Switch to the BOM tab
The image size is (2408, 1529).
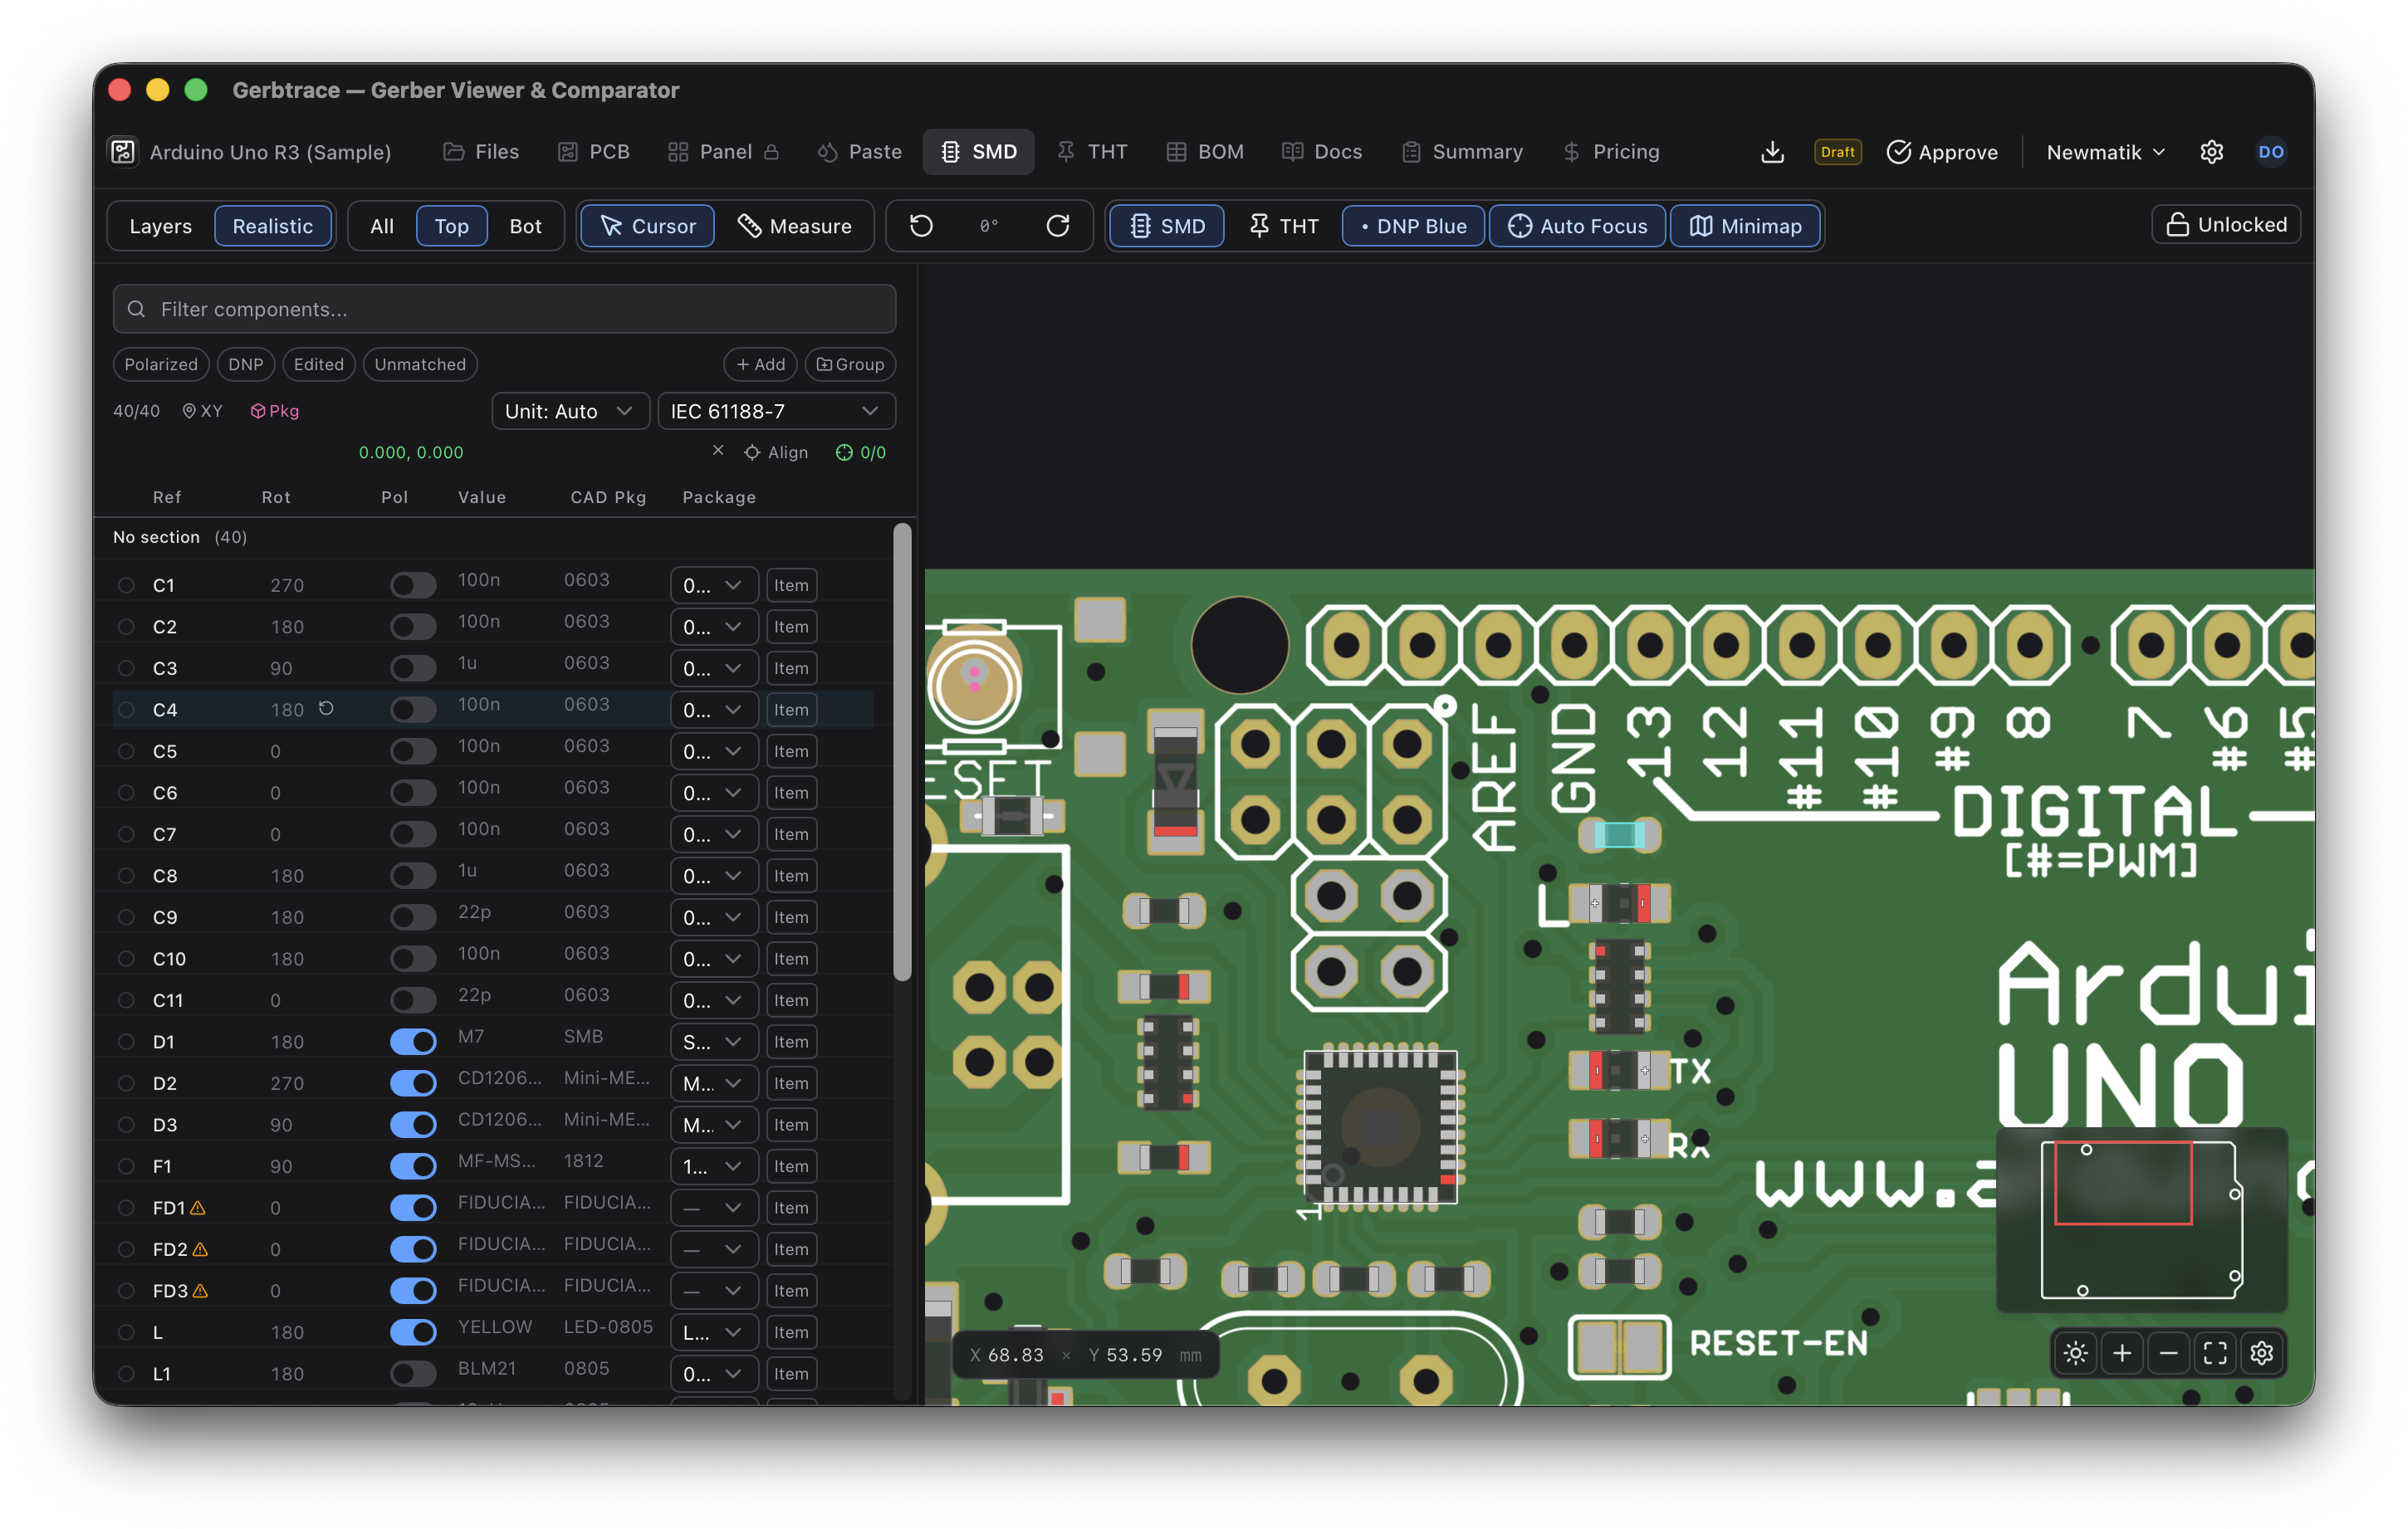[x=1205, y=152]
